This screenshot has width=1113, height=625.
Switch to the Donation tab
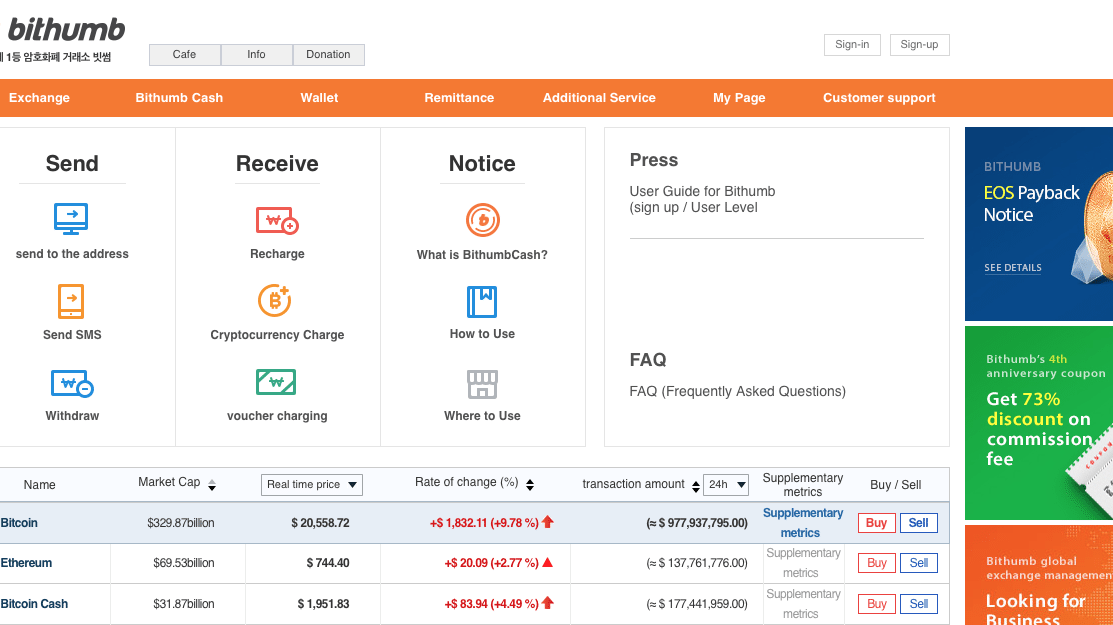click(328, 55)
